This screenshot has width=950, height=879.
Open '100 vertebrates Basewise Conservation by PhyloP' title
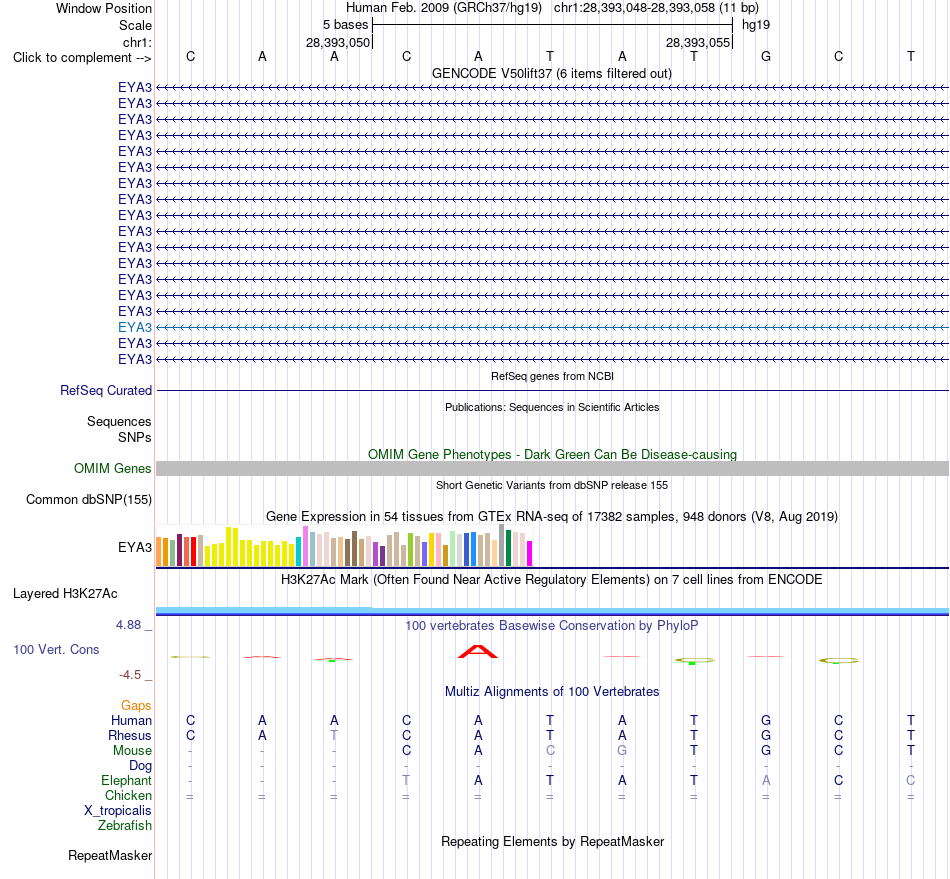click(552, 625)
